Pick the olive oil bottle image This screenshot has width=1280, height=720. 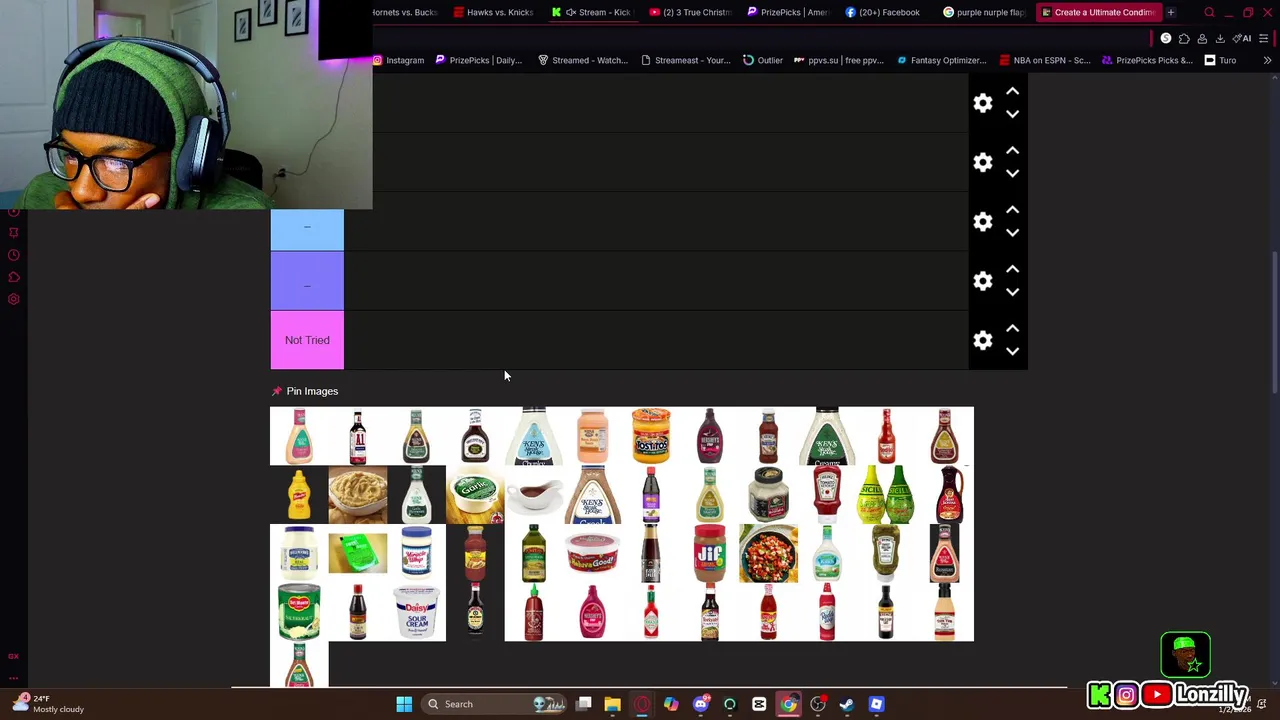click(x=534, y=553)
